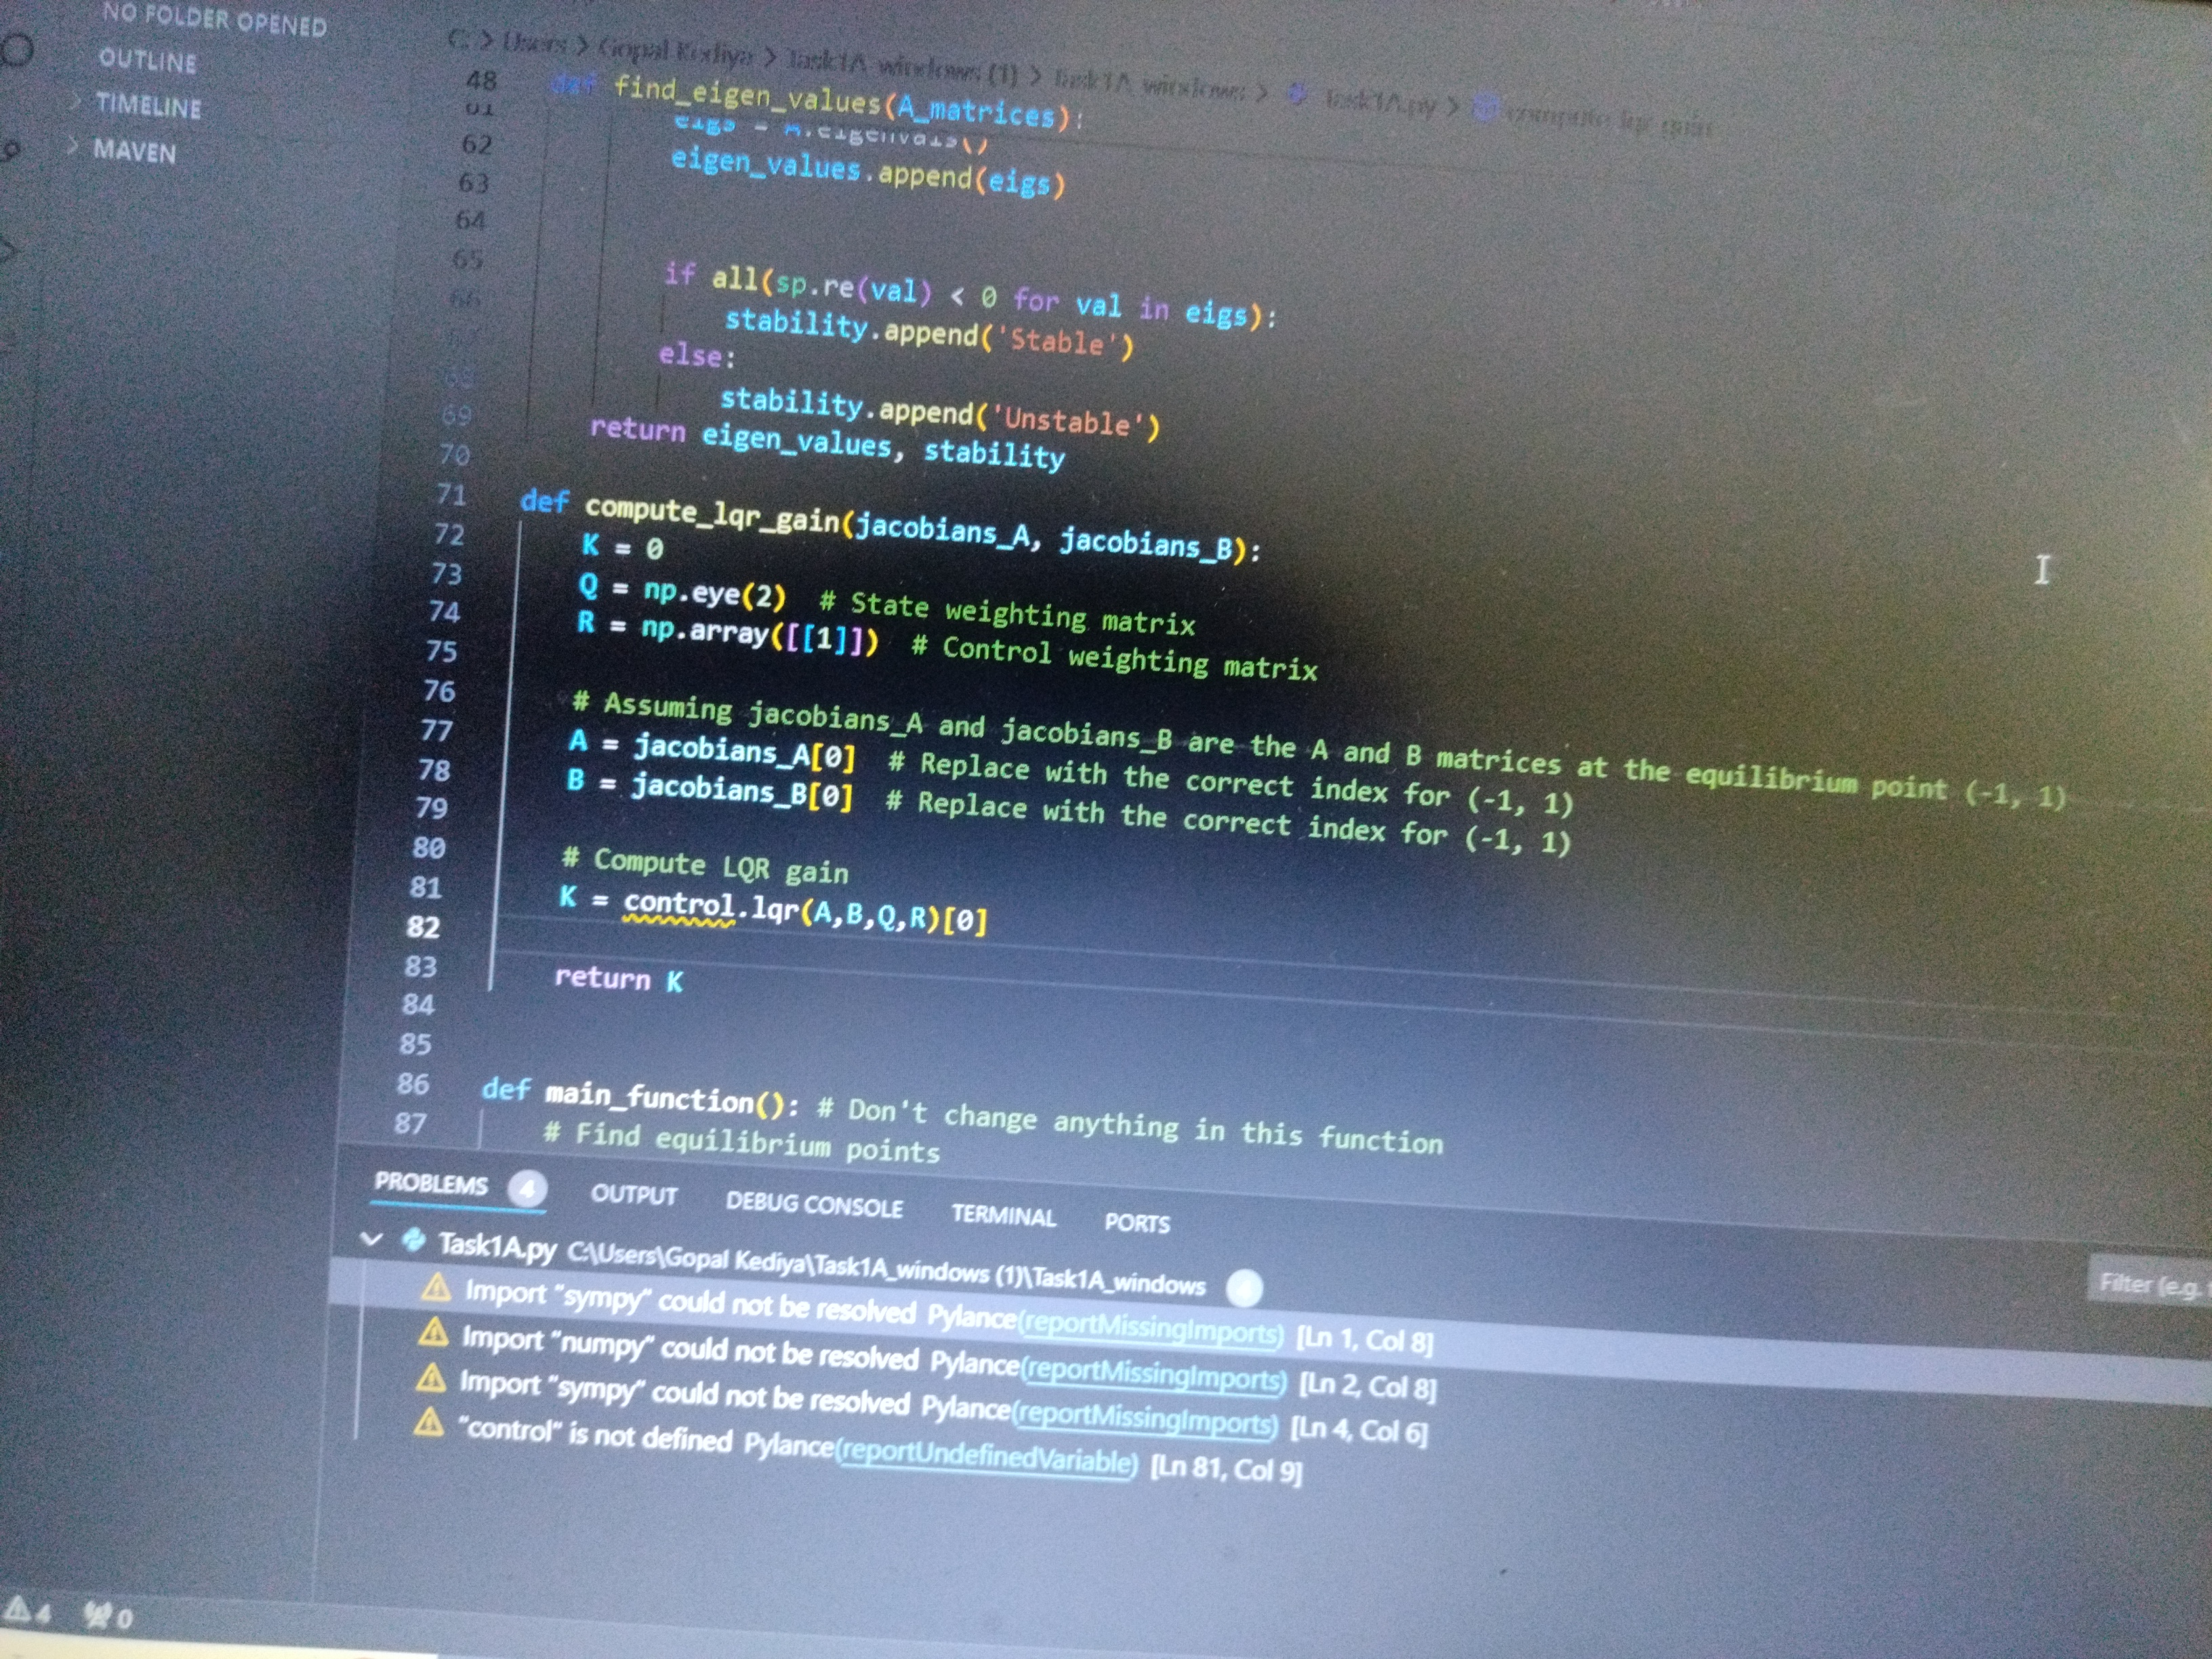The height and width of the screenshot is (1659, 2212).
Task: Click the compute_lqr_gain function name in the editor
Action: (712, 515)
